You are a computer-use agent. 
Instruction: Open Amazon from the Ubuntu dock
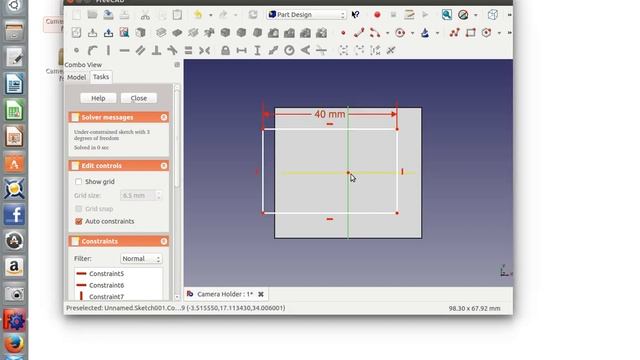point(14,267)
